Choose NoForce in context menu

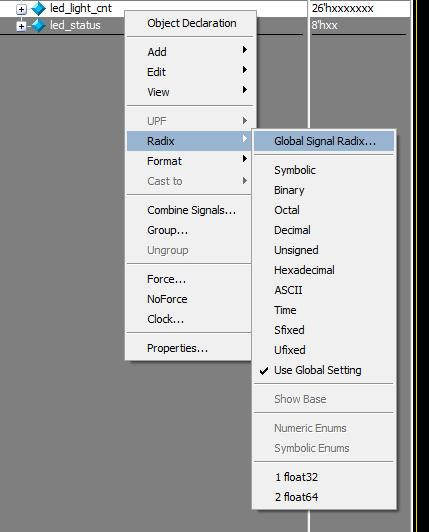click(x=189, y=299)
